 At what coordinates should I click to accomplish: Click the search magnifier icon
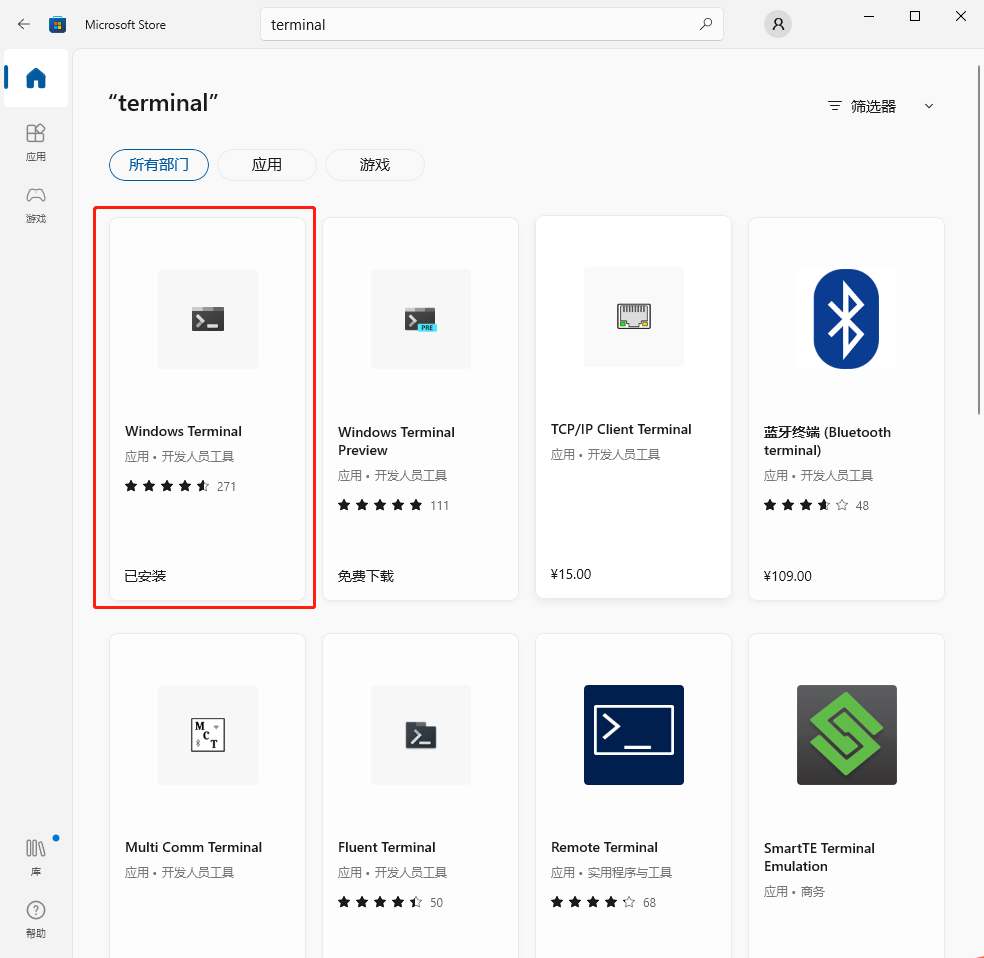click(706, 24)
